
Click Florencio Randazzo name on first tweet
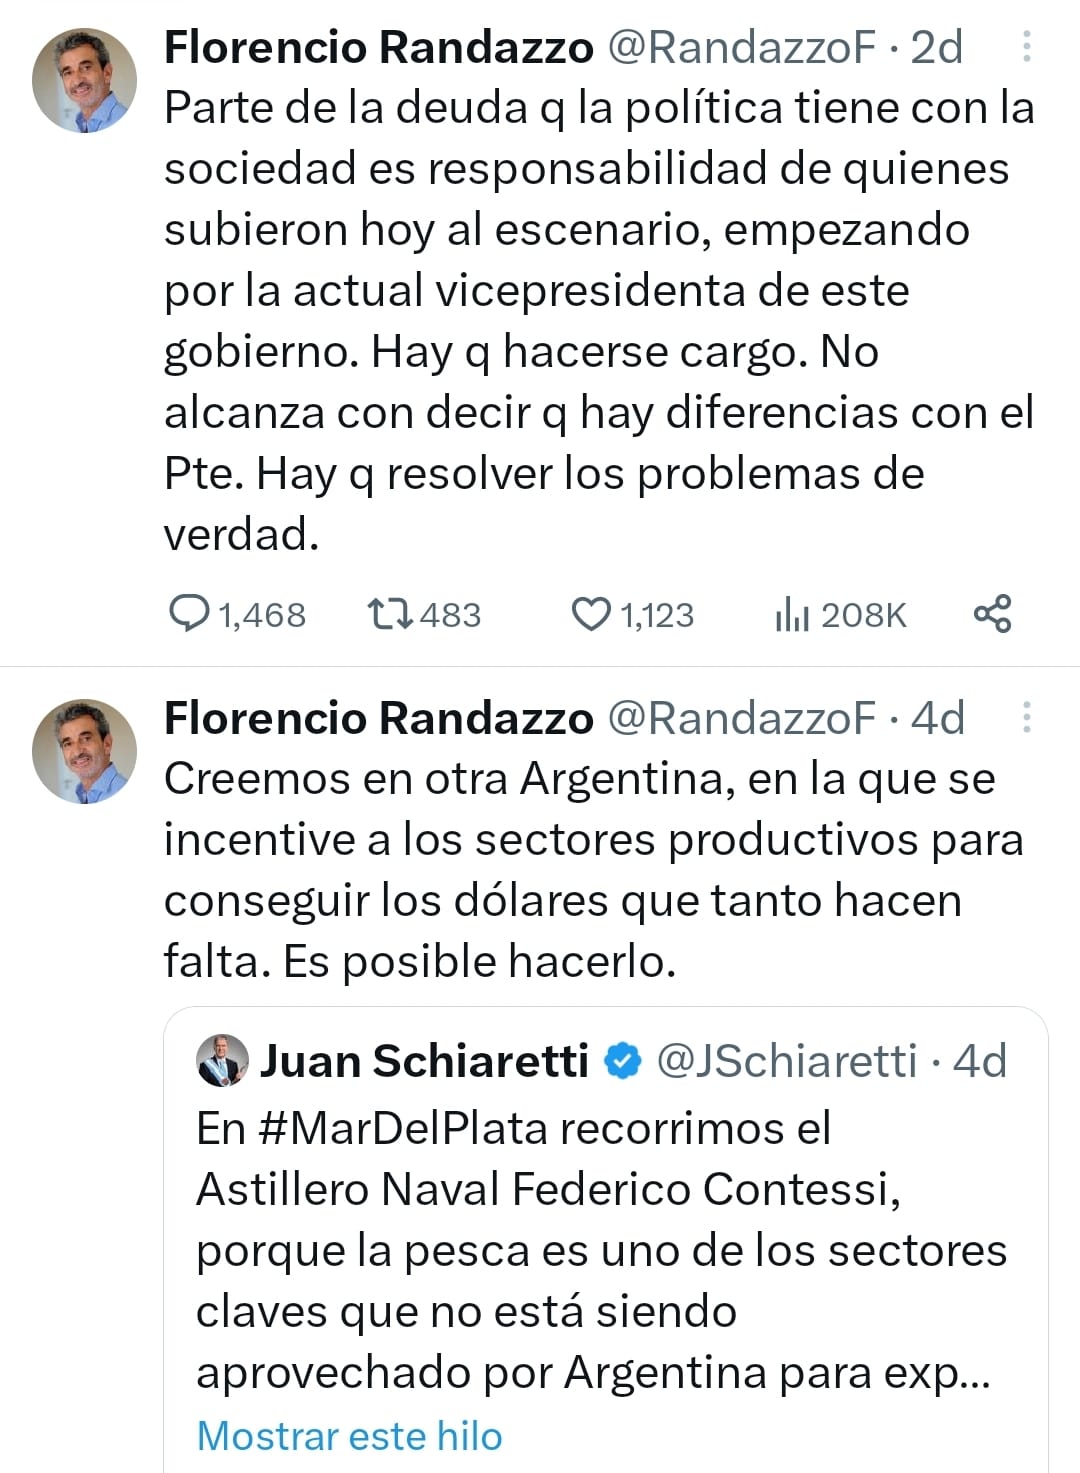(378, 47)
